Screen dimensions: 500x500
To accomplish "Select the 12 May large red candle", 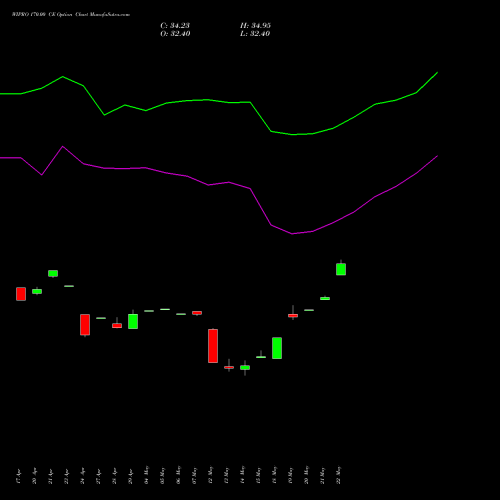I will pyautogui.click(x=213, y=346).
